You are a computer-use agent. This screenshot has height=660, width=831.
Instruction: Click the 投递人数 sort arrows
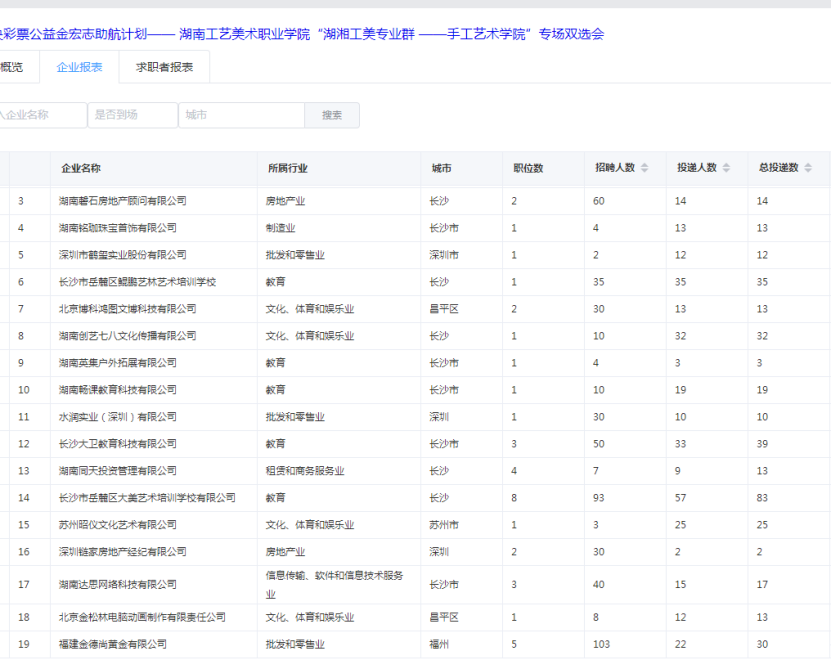tap(727, 168)
